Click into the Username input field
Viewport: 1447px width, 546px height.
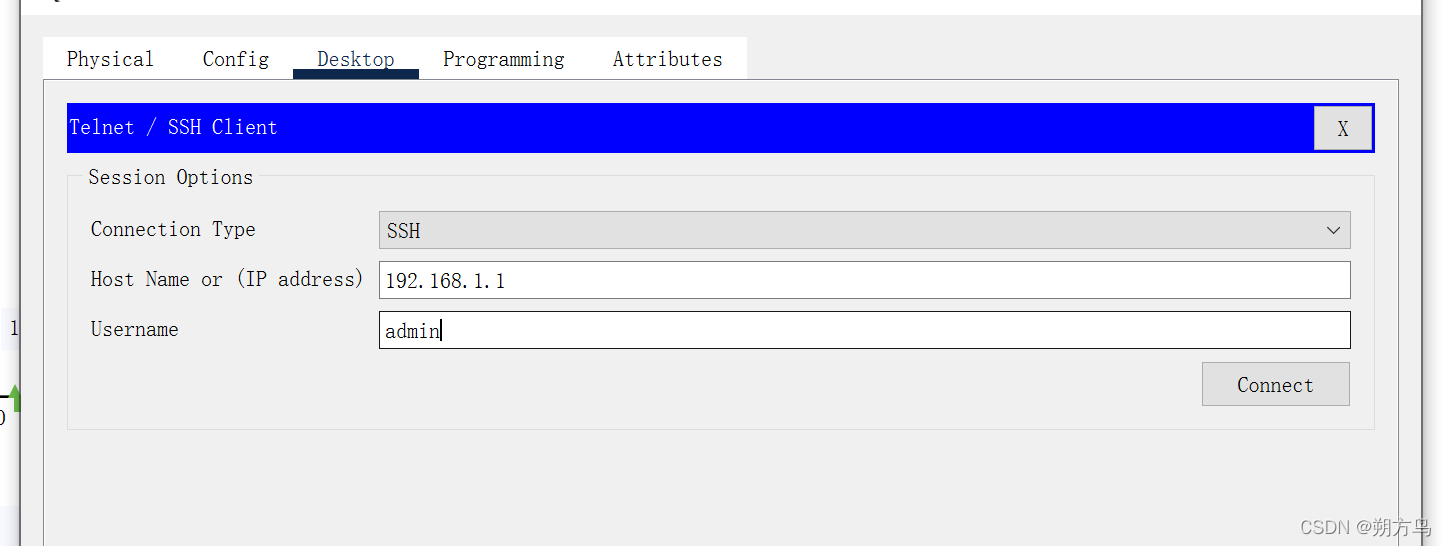click(864, 330)
